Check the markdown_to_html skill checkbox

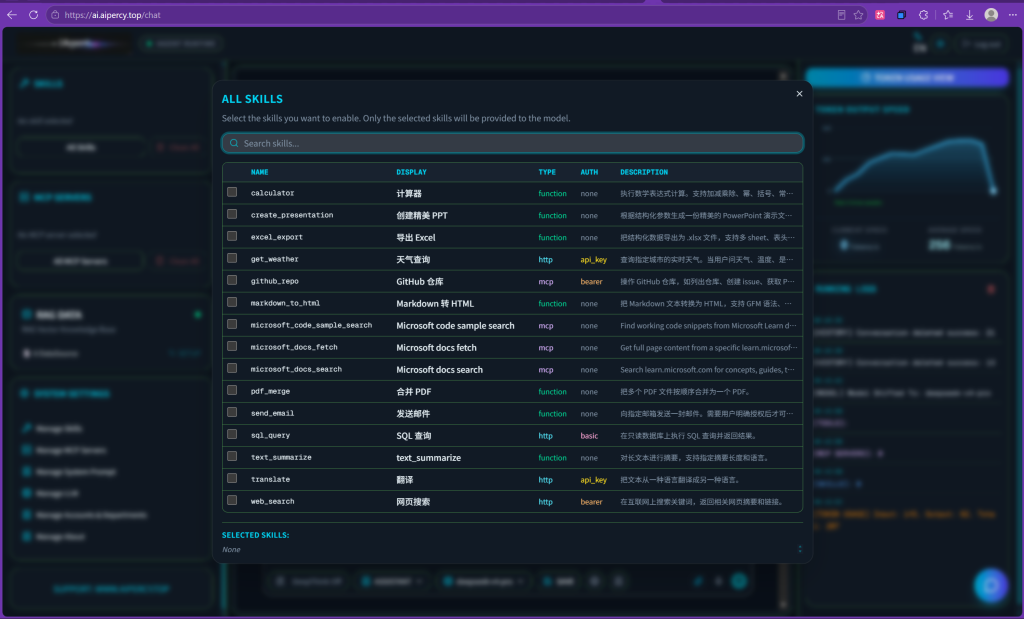[x=232, y=302]
